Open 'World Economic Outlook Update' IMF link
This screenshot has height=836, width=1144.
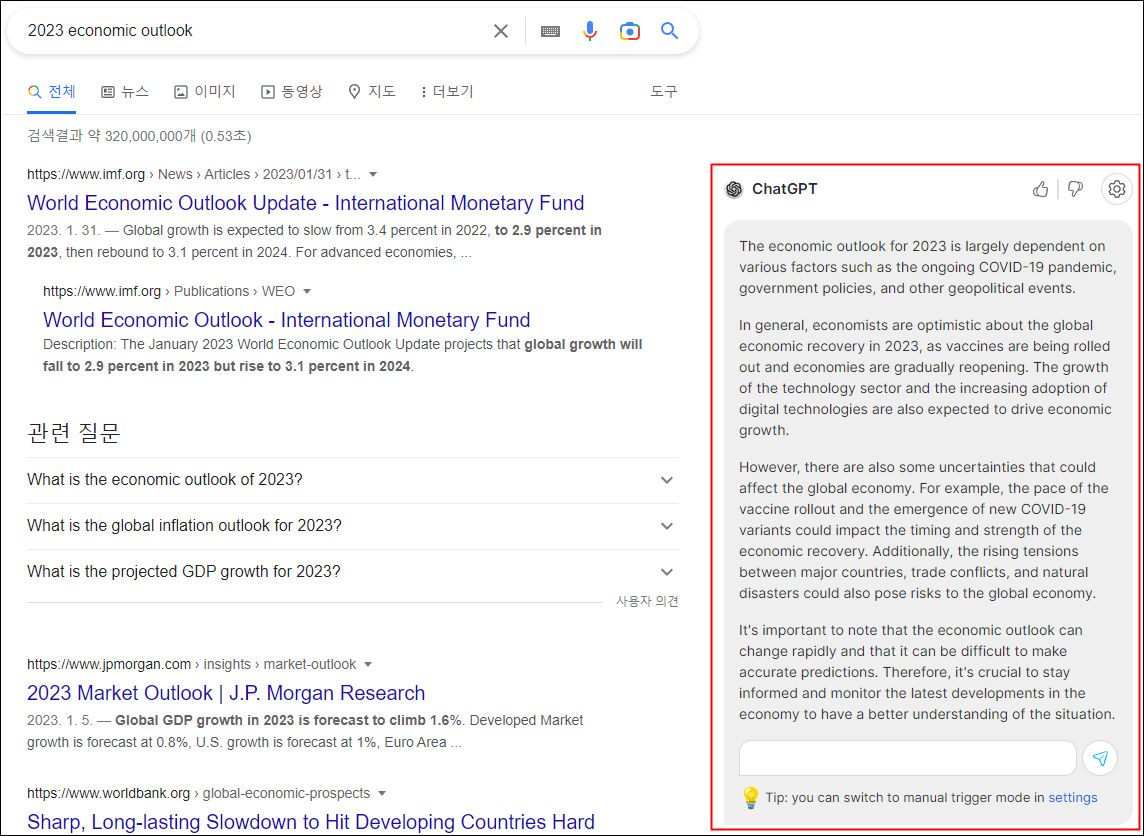pos(306,203)
